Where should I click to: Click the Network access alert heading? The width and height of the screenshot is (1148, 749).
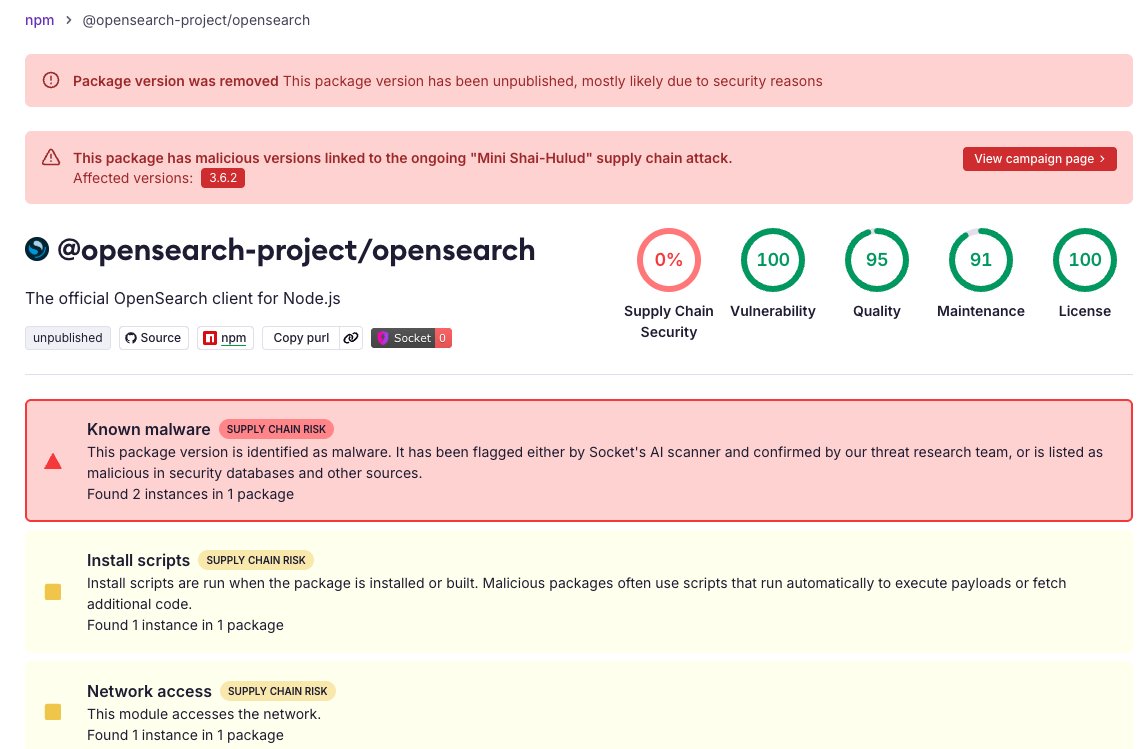149,691
